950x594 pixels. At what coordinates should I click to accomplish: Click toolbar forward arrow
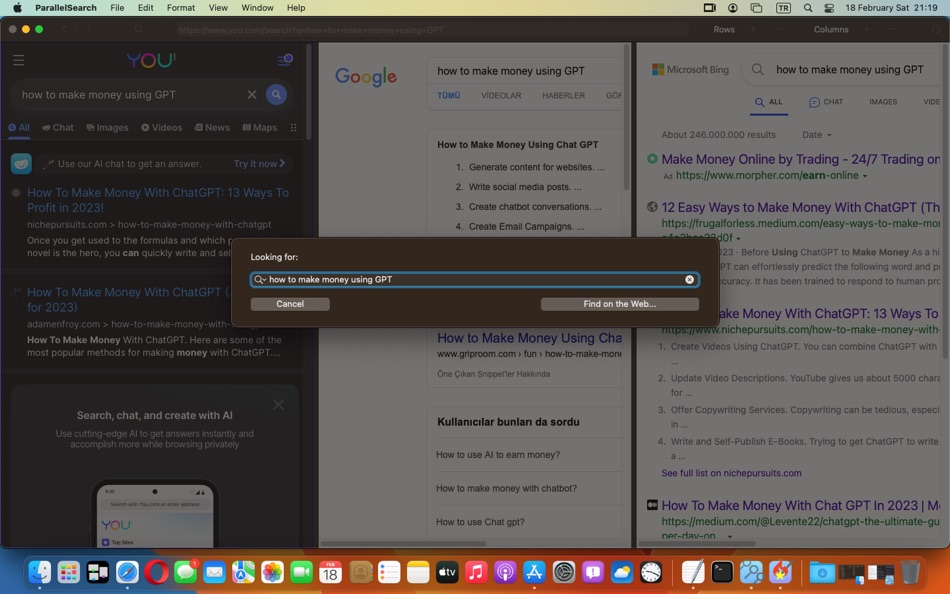[89, 29]
